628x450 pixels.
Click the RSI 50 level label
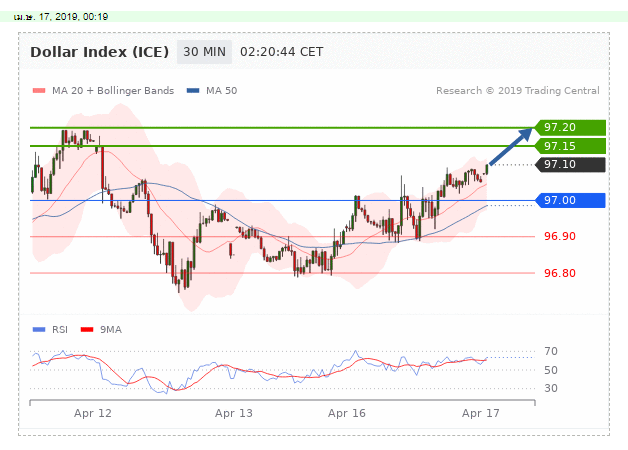(551, 370)
